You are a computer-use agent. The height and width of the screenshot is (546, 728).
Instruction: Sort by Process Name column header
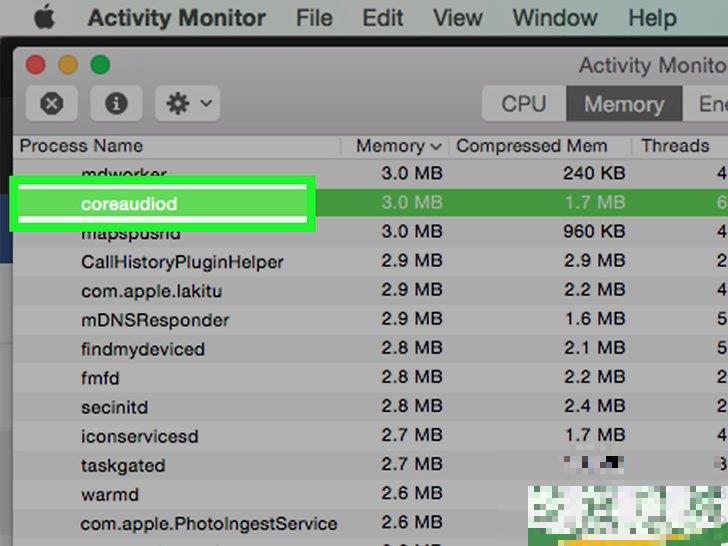[x=81, y=146]
